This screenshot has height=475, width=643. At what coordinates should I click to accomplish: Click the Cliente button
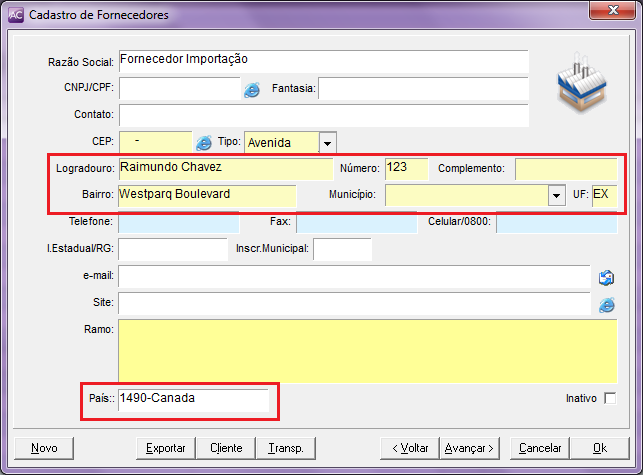point(226,448)
